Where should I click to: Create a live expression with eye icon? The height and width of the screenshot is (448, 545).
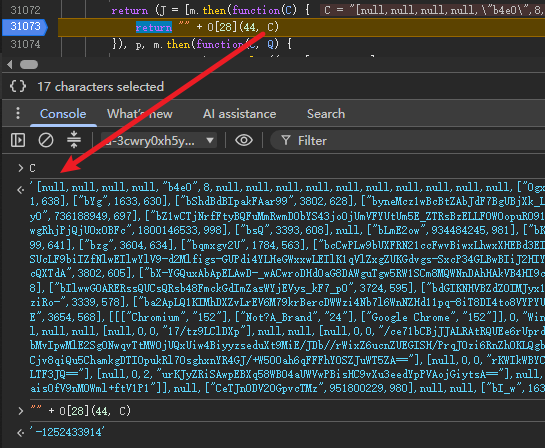click(244, 140)
